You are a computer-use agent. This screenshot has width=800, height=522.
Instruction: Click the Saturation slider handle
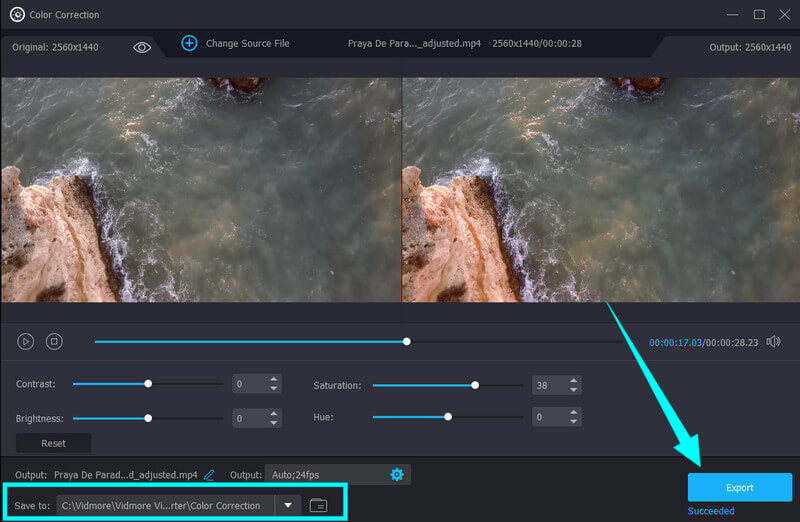point(475,385)
